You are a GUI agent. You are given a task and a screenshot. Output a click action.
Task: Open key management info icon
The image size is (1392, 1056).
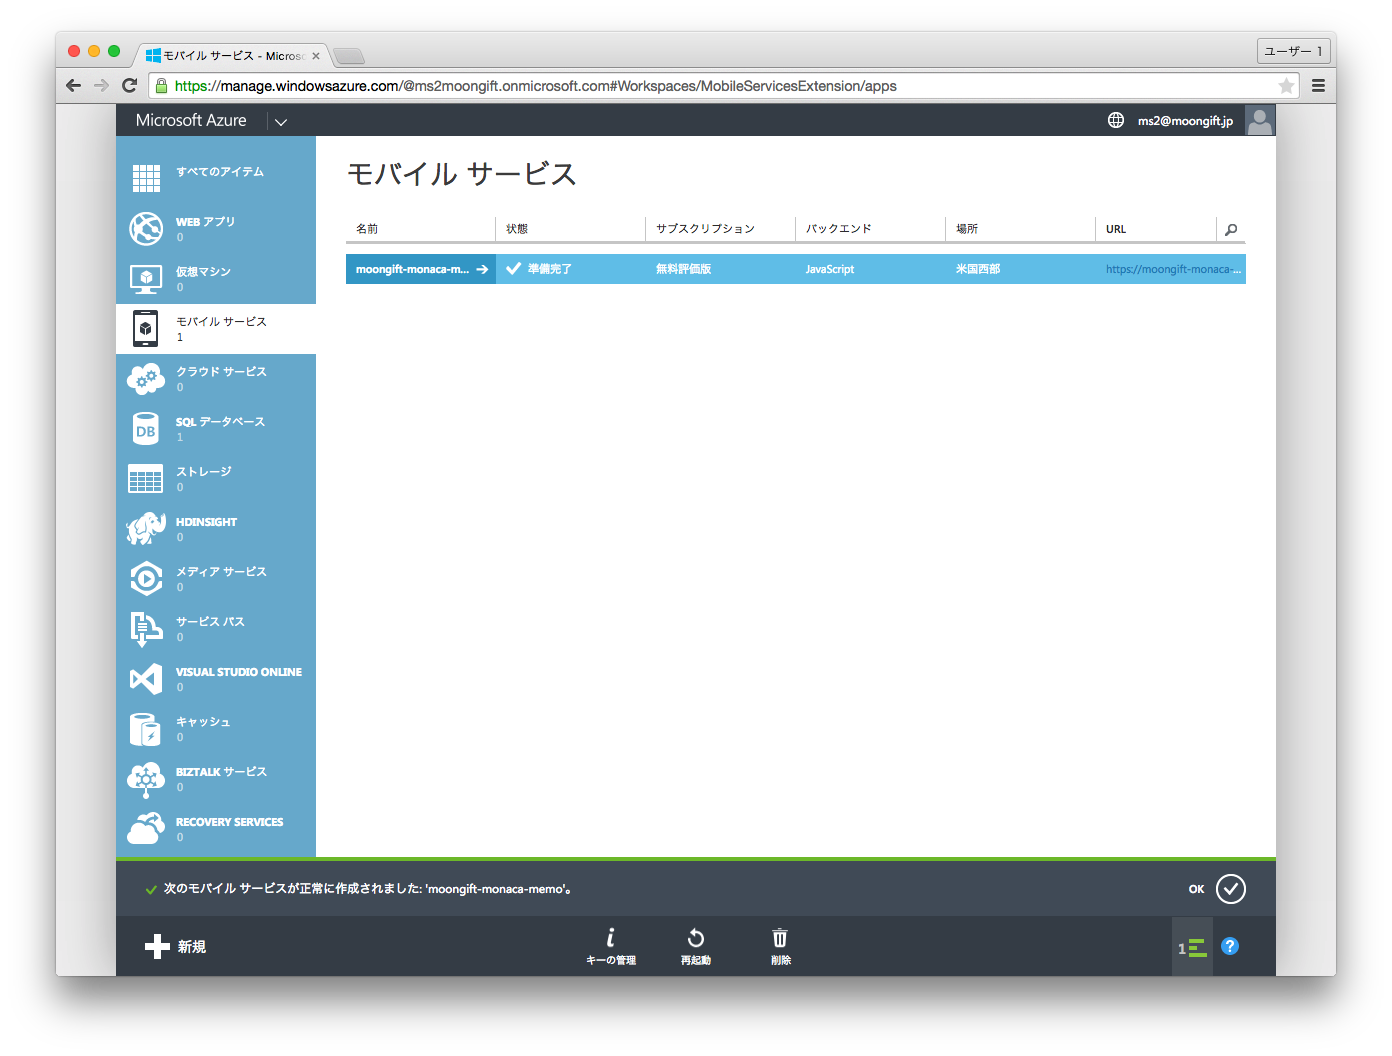coord(610,939)
